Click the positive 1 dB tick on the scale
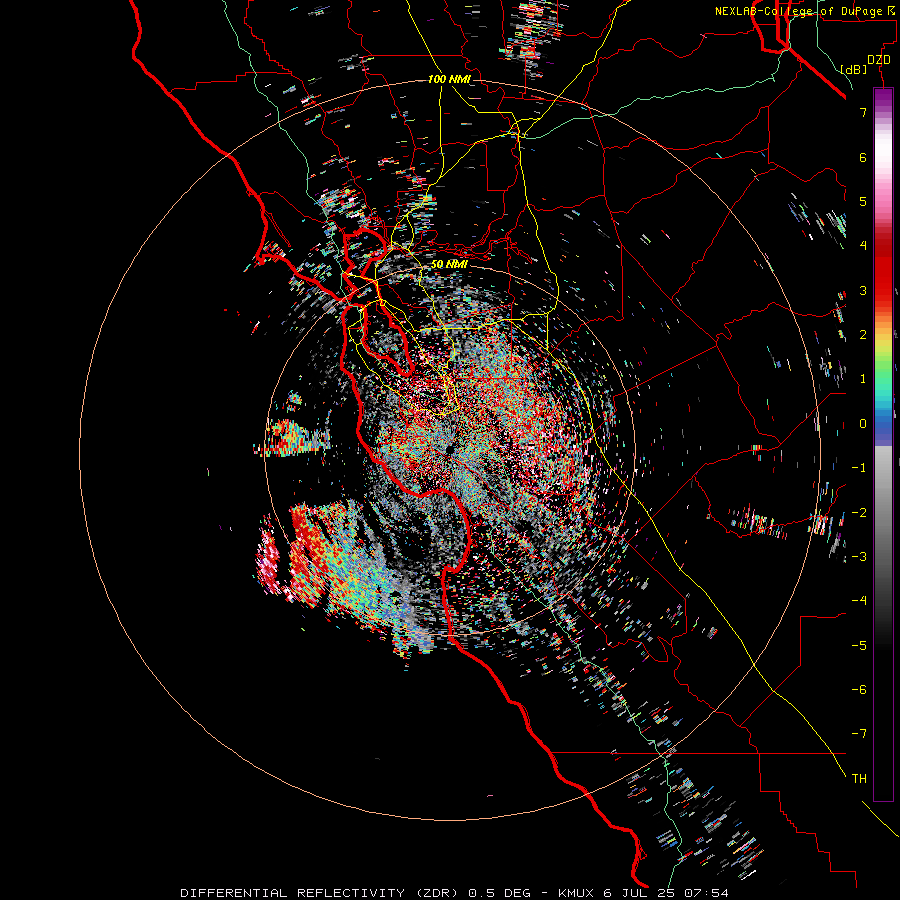This screenshot has width=900, height=900. [x=863, y=379]
